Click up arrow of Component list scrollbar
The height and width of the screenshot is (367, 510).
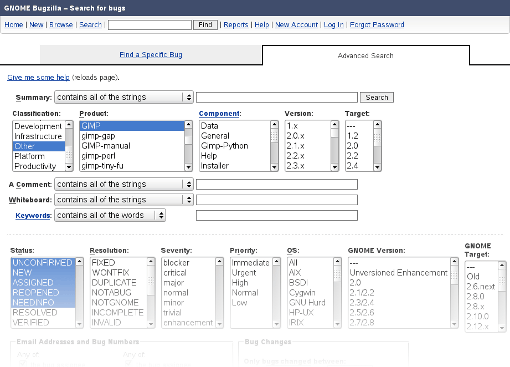274,125
